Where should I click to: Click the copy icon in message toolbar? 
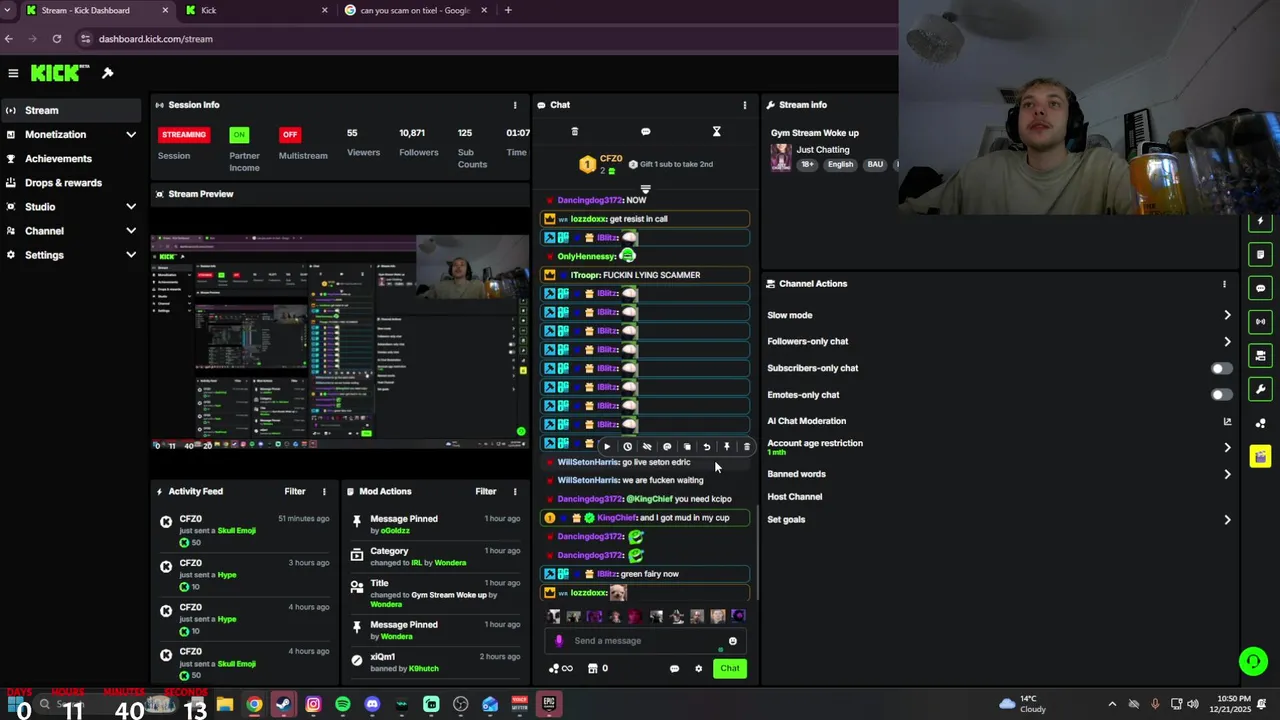[687, 447]
